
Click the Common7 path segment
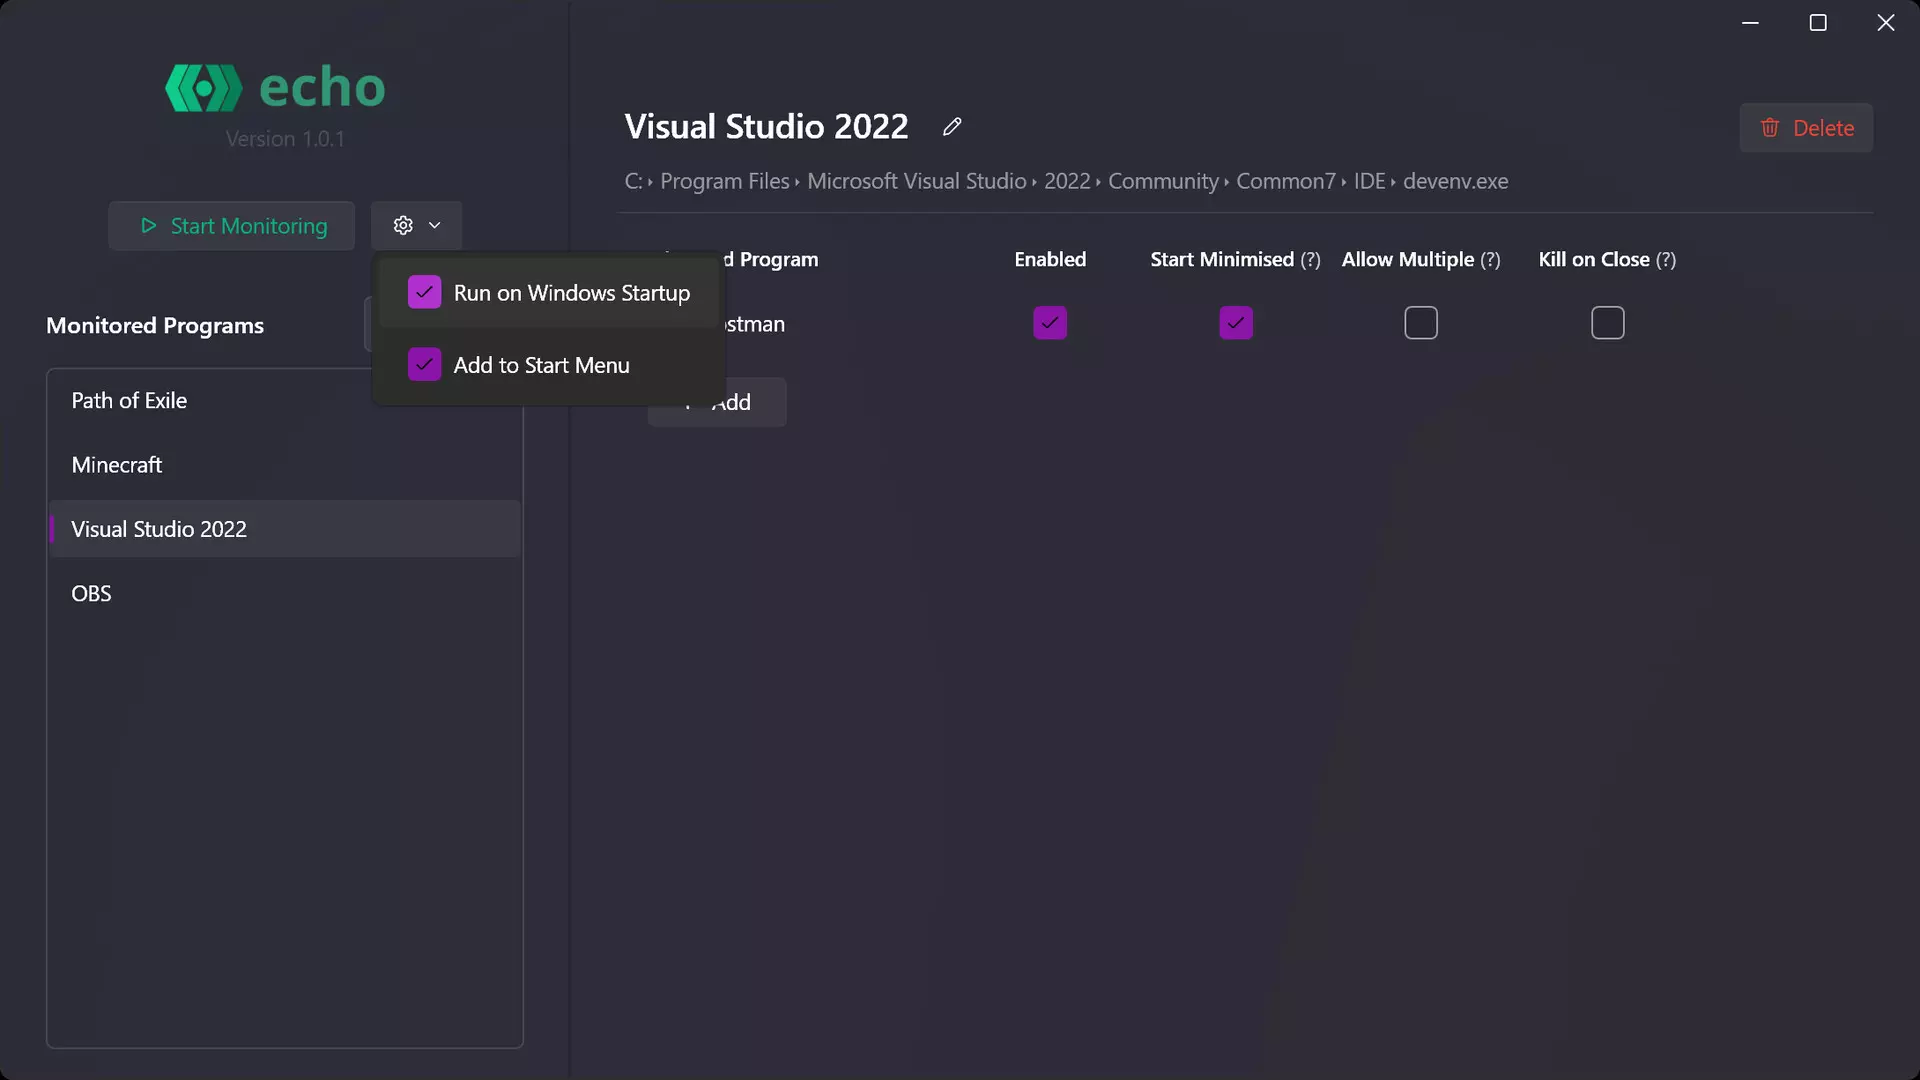coord(1286,181)
